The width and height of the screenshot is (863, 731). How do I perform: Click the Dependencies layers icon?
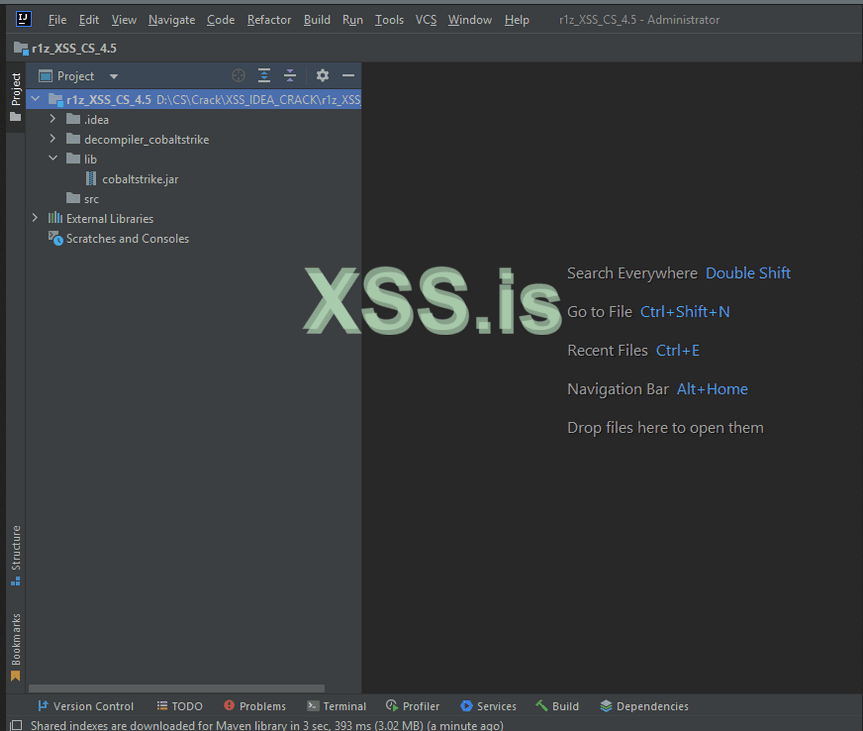coord(606,706)
